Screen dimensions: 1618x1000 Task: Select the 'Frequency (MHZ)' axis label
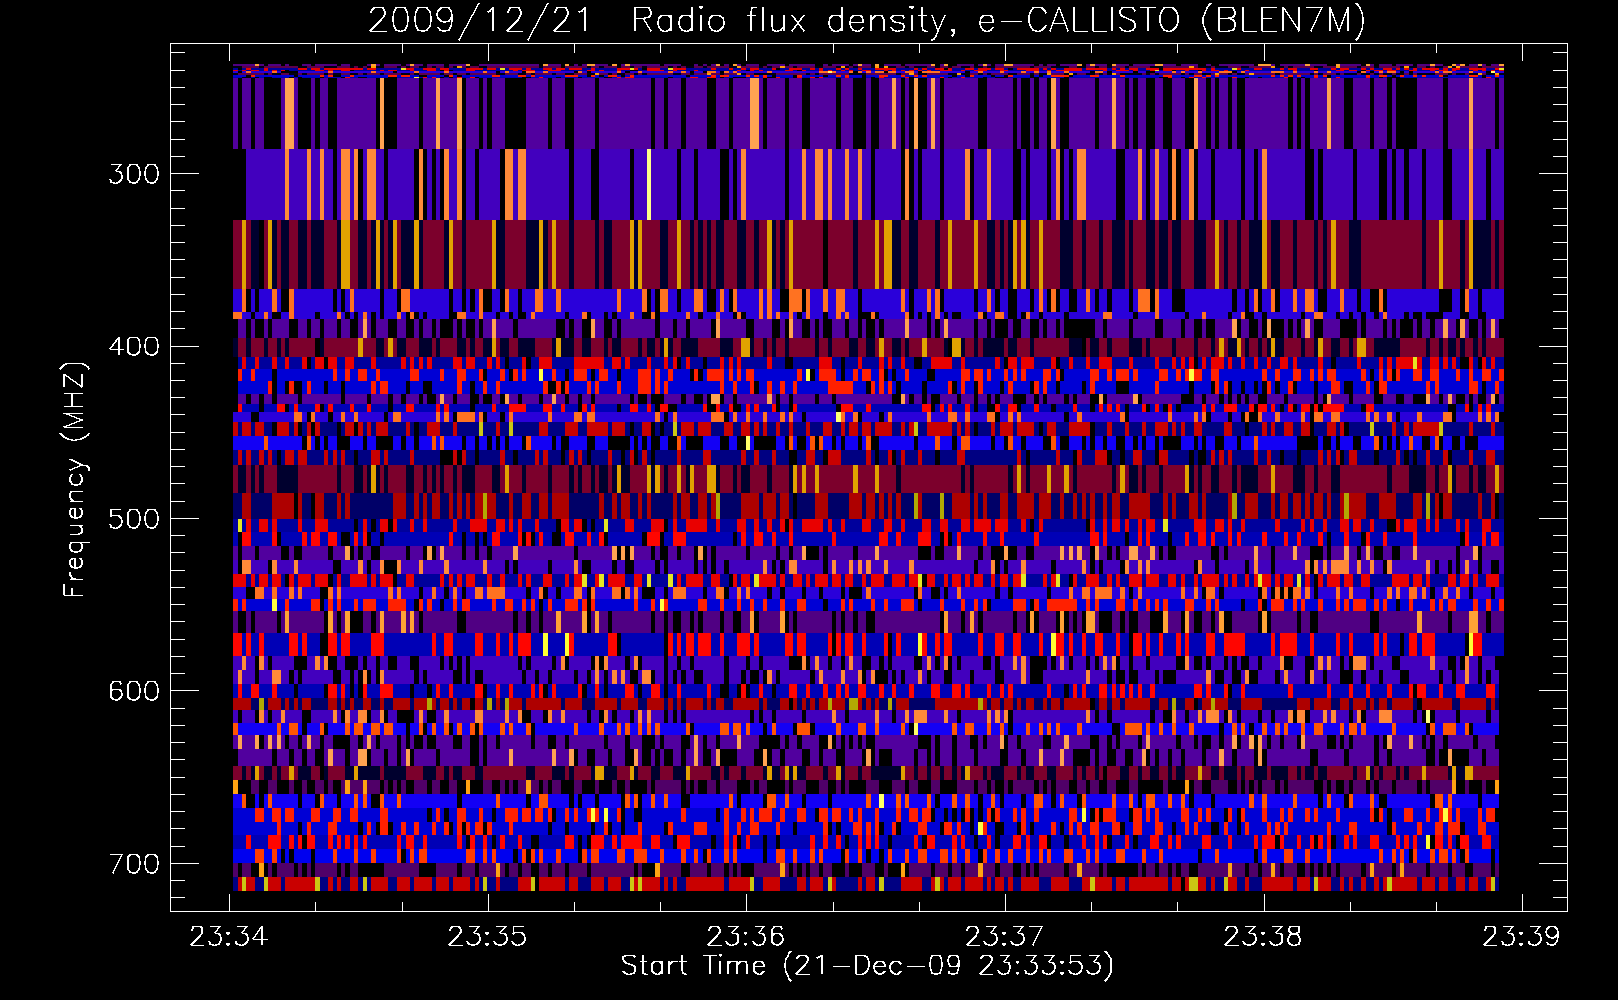tap(75, 479)
